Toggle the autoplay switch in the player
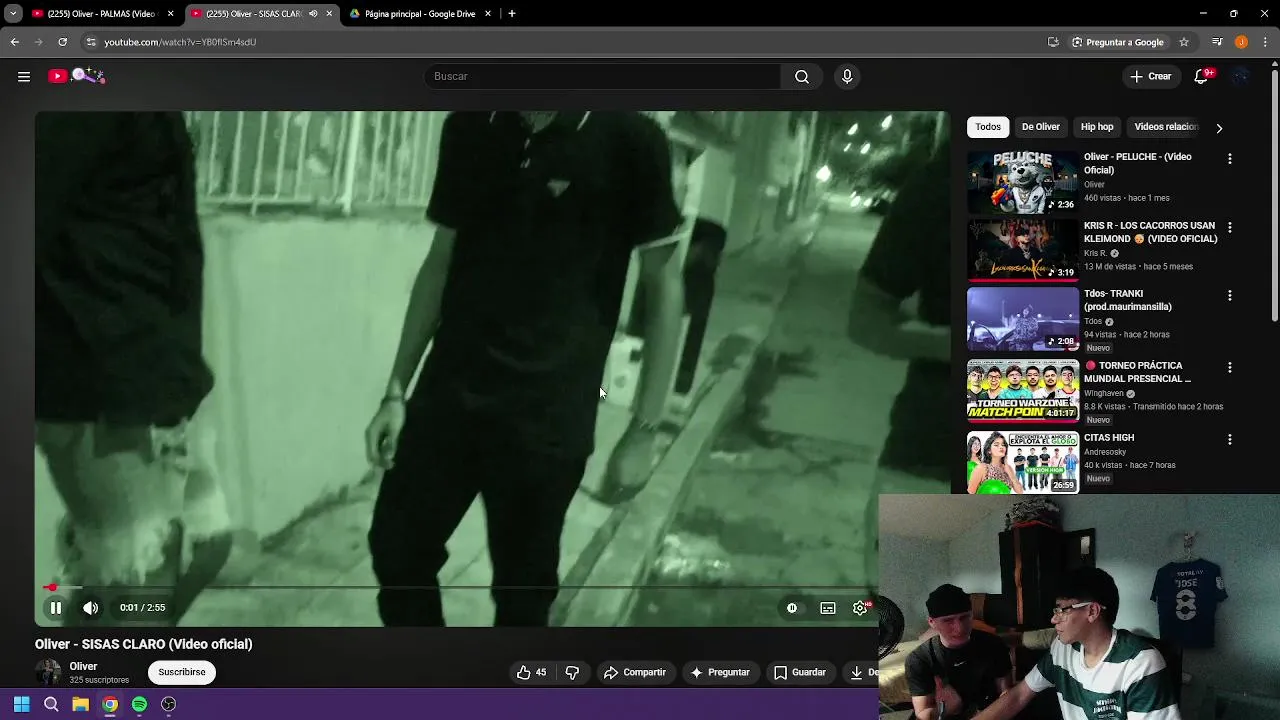This screenshot has width=1280, height=720. [792, 607]
